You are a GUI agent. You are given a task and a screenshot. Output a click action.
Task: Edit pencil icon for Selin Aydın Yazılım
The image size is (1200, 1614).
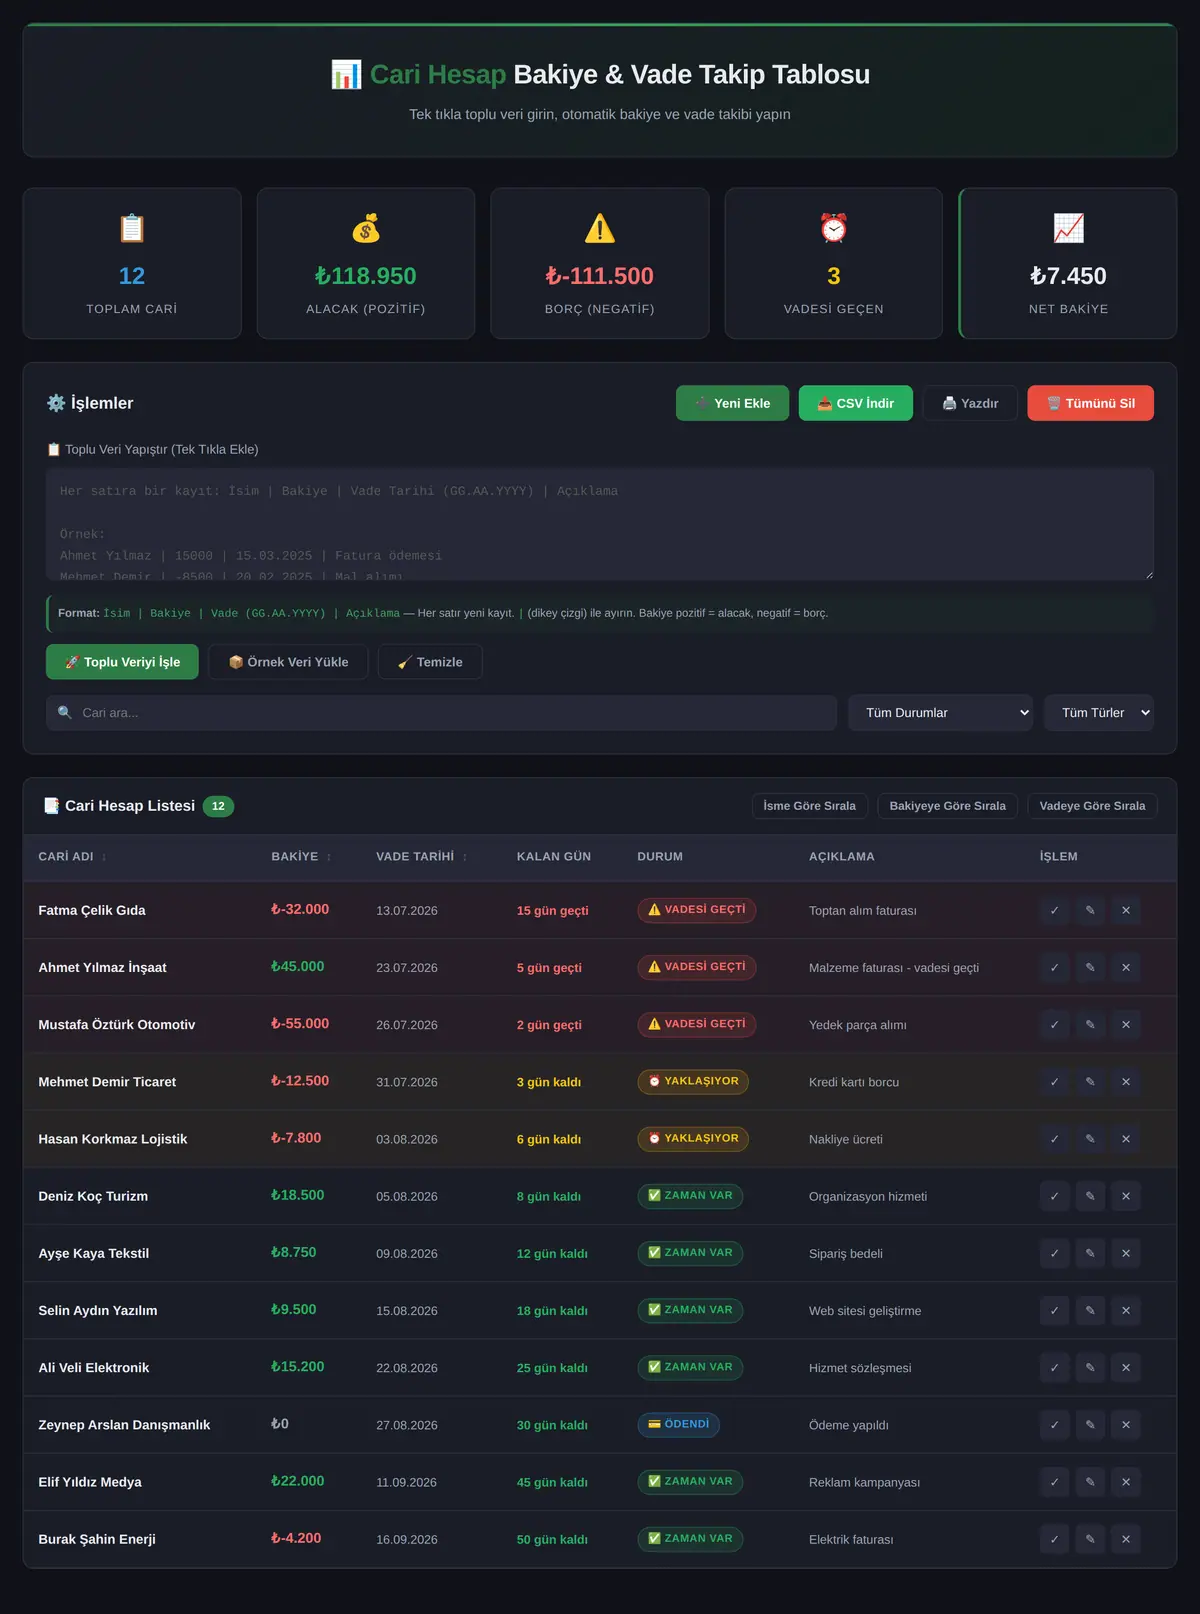click(1090, 1310)
